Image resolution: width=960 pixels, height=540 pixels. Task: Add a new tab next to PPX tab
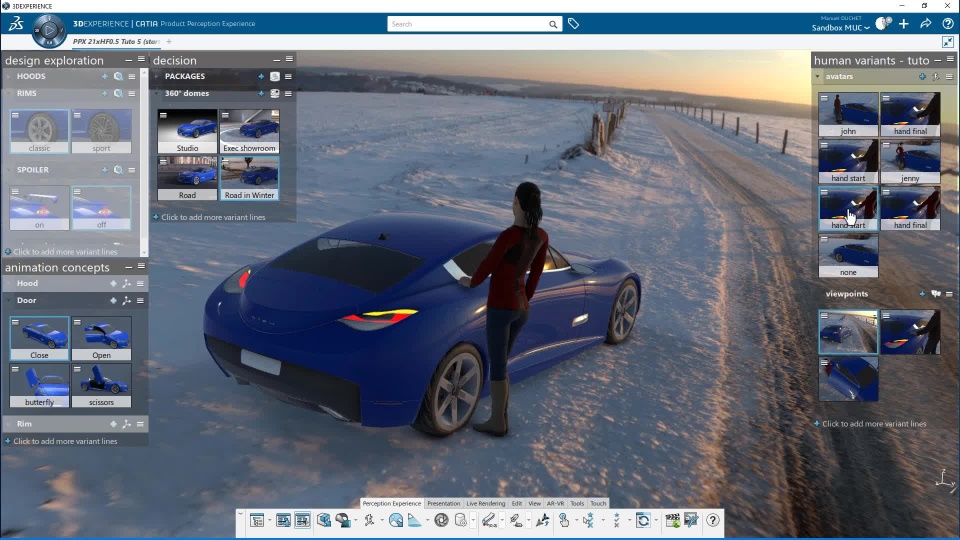[169, 42]
